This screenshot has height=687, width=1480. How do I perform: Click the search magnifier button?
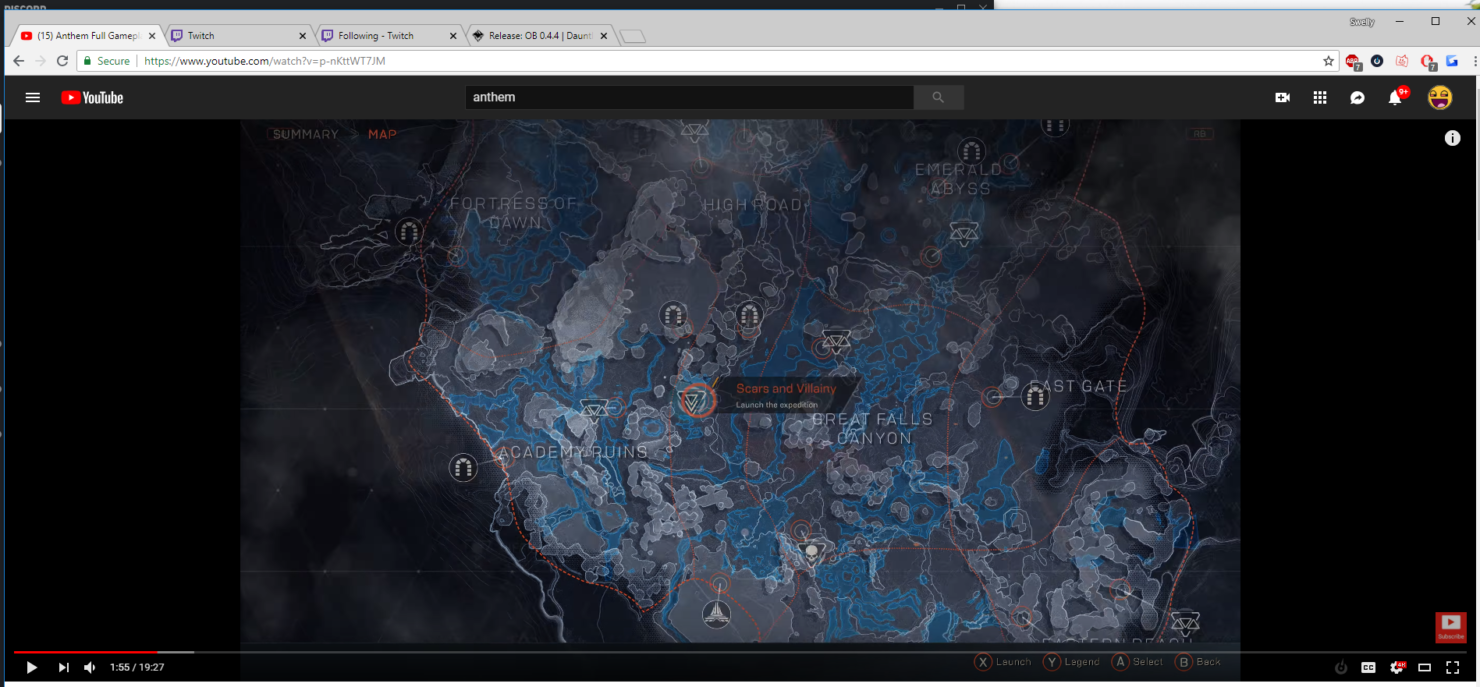point(938,98)
